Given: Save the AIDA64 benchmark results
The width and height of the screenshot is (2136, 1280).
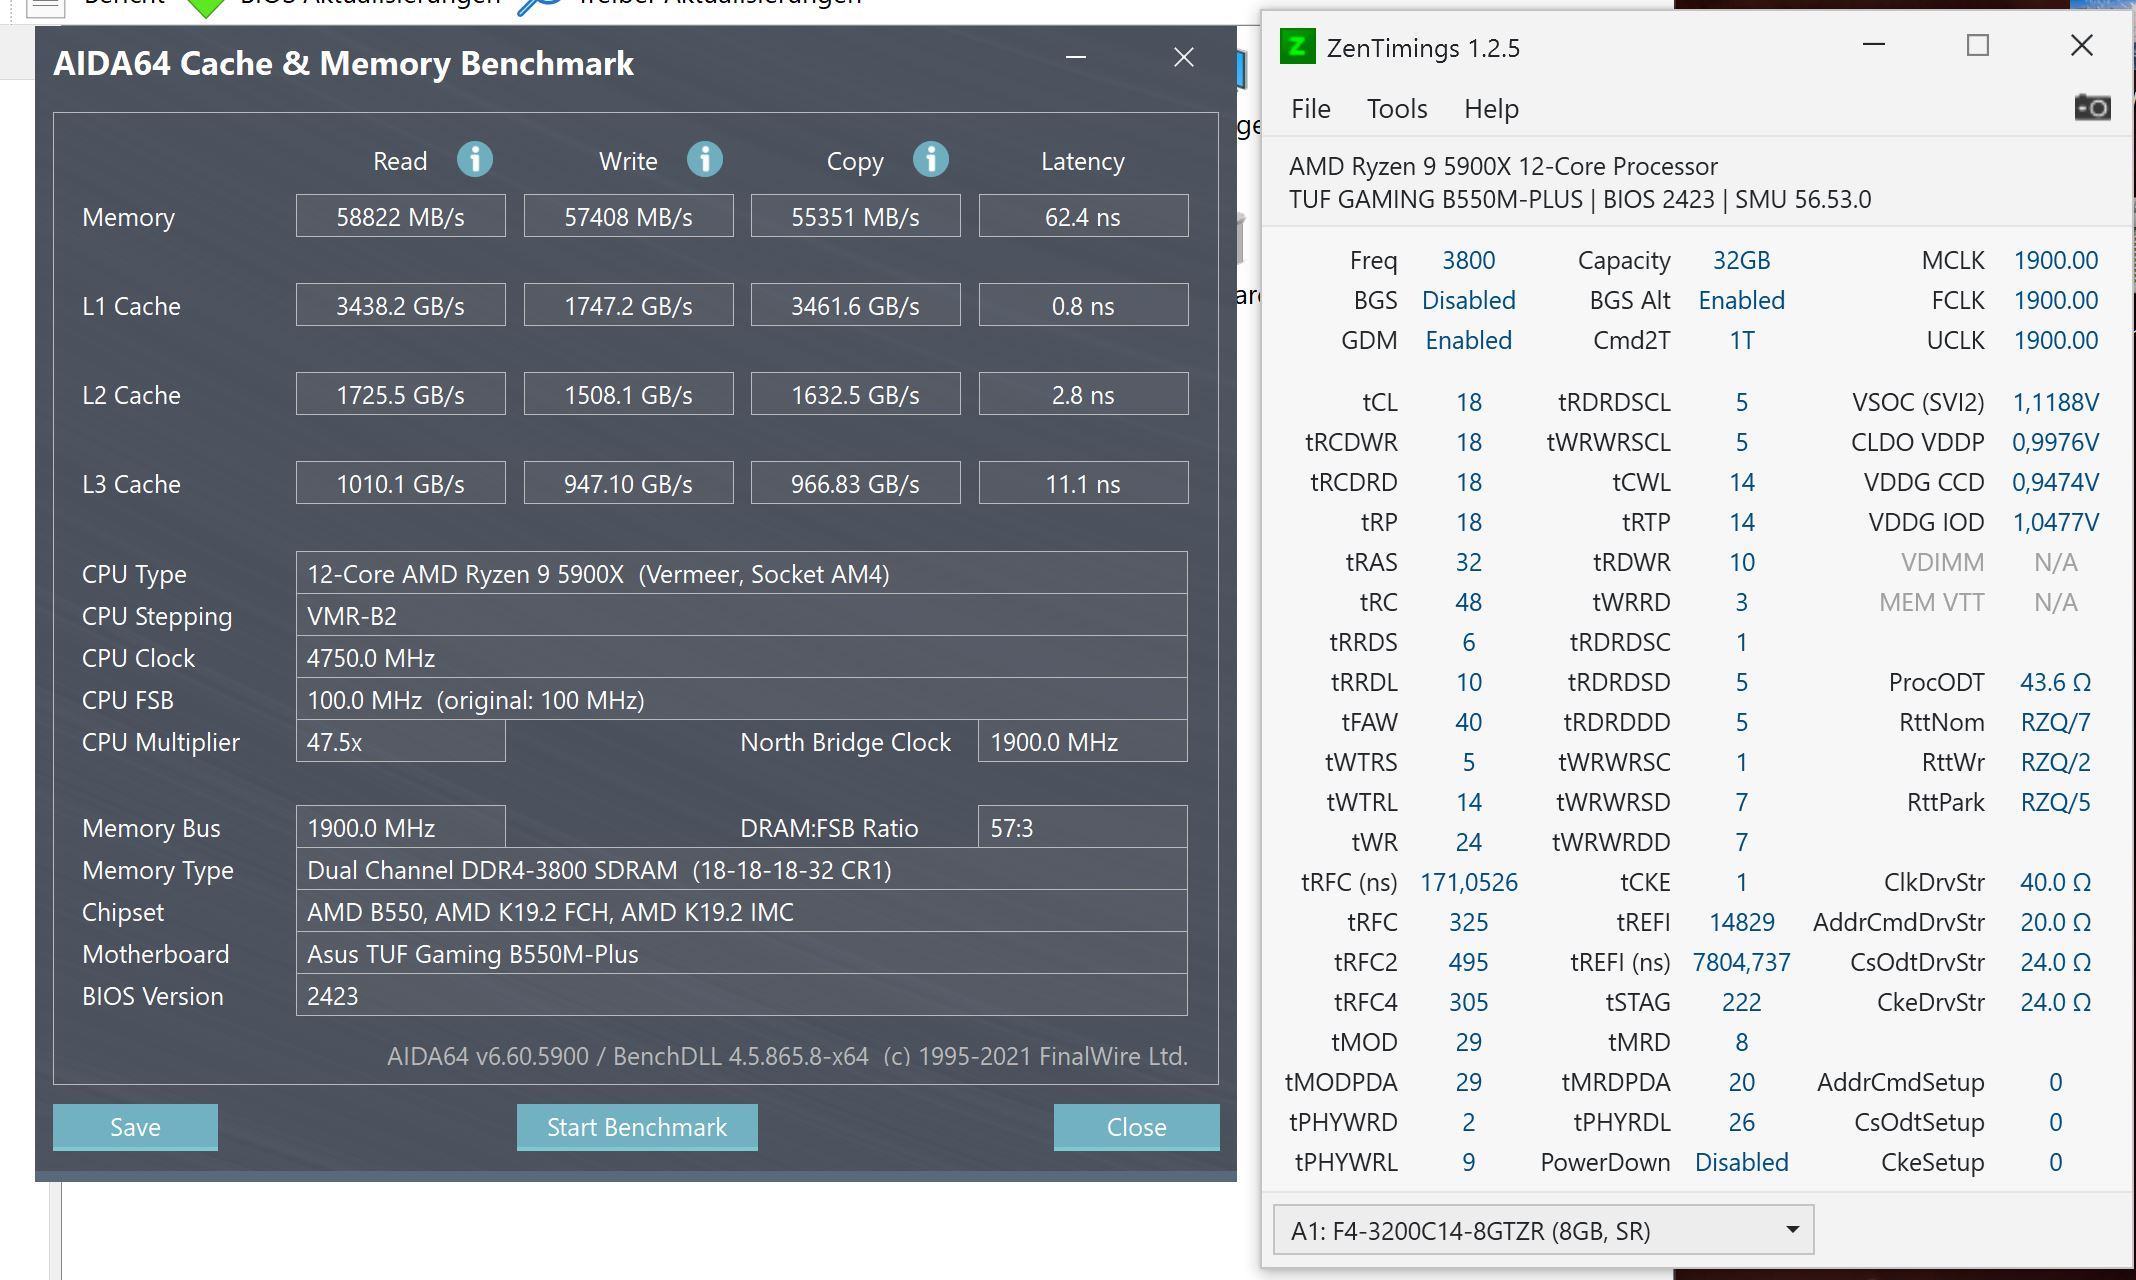Looking at the screenshot, I should tap(135, 1127).
